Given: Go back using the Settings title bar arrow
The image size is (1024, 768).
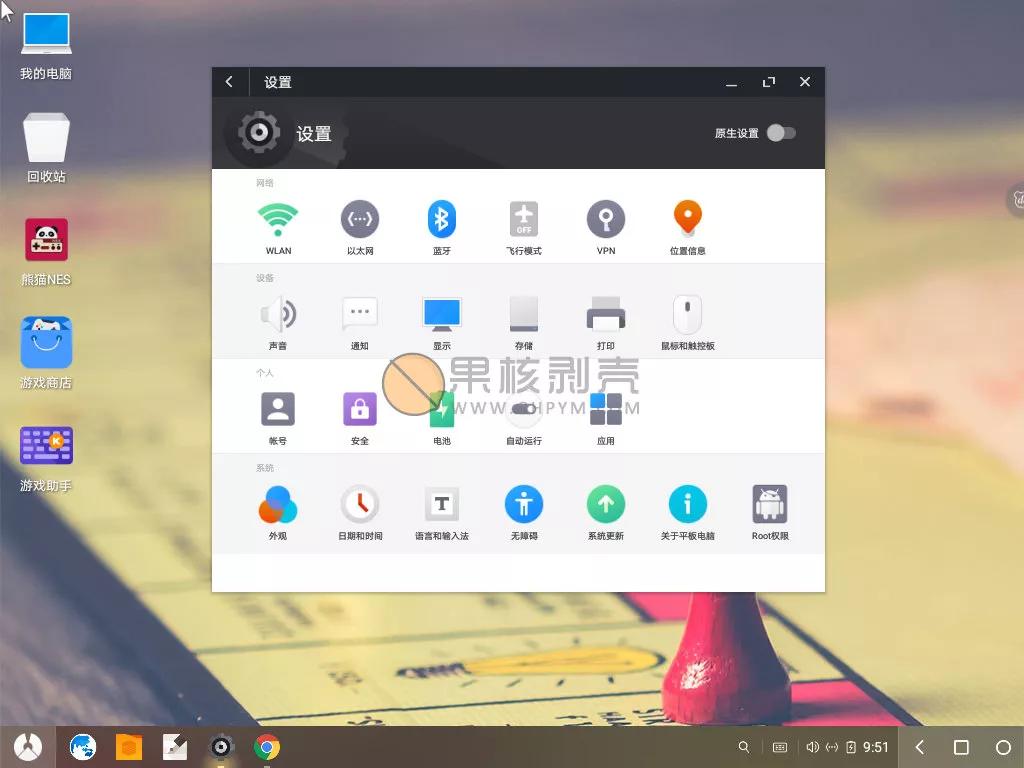Looking at the screenshot, I should click(x=229, y=82).
